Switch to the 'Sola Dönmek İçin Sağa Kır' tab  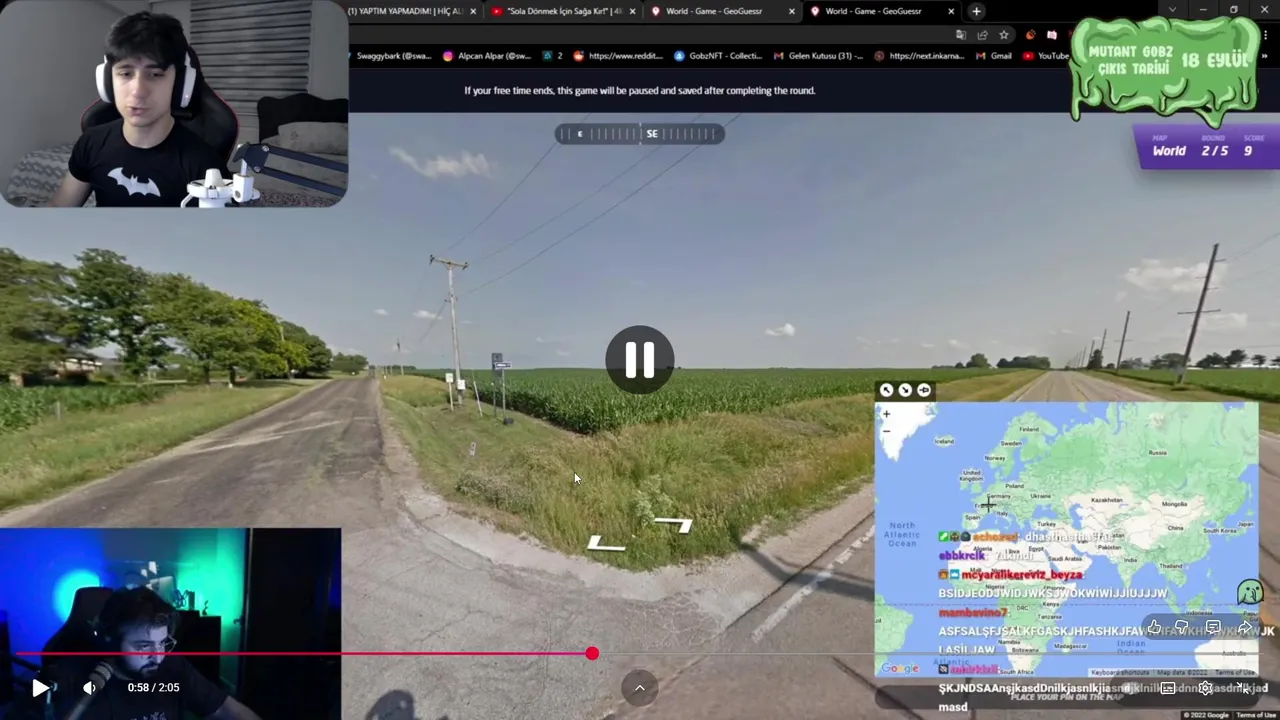pos(565,11)
